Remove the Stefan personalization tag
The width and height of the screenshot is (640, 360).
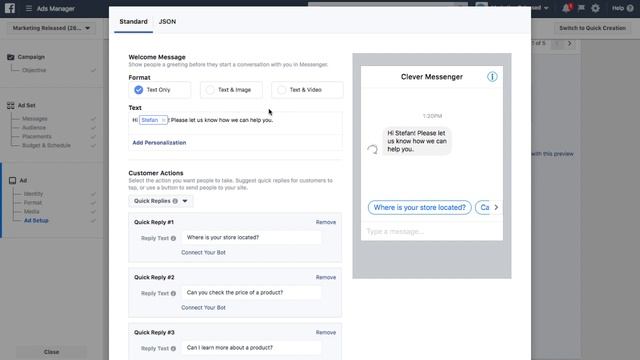click(163, 120)
